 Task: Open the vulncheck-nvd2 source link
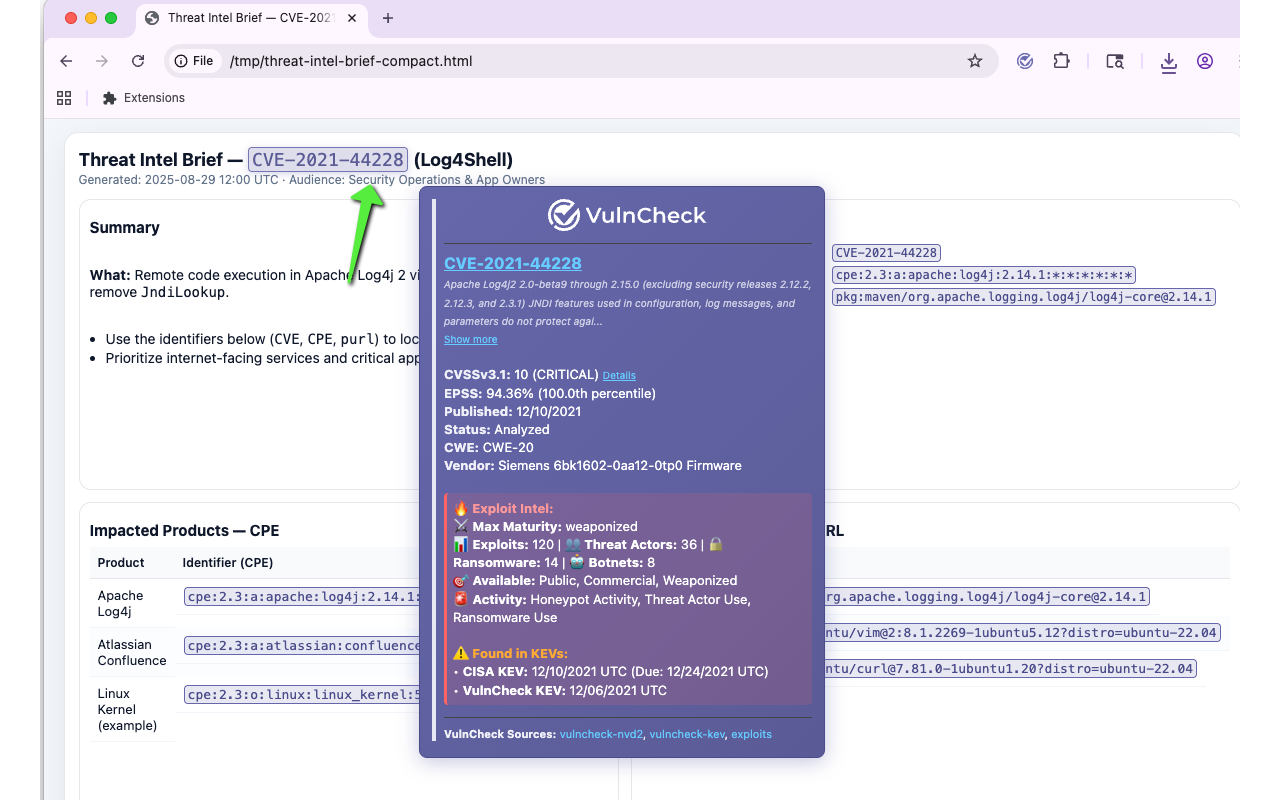pyautogui.click(x=601, y=734)
